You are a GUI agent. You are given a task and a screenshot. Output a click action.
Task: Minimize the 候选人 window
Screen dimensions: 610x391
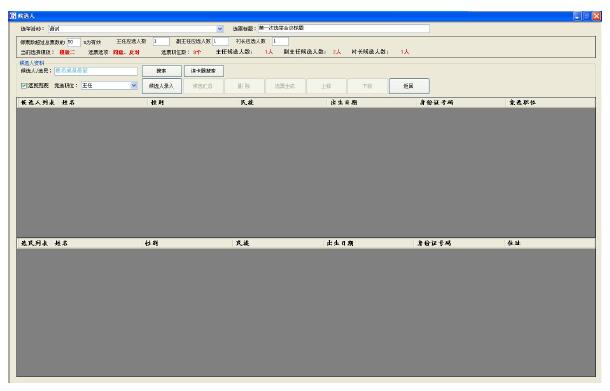pyautogui.click(x=577, y=16)
